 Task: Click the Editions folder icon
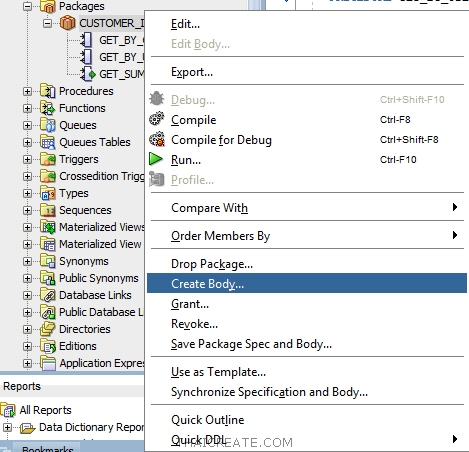click(48, 346)
